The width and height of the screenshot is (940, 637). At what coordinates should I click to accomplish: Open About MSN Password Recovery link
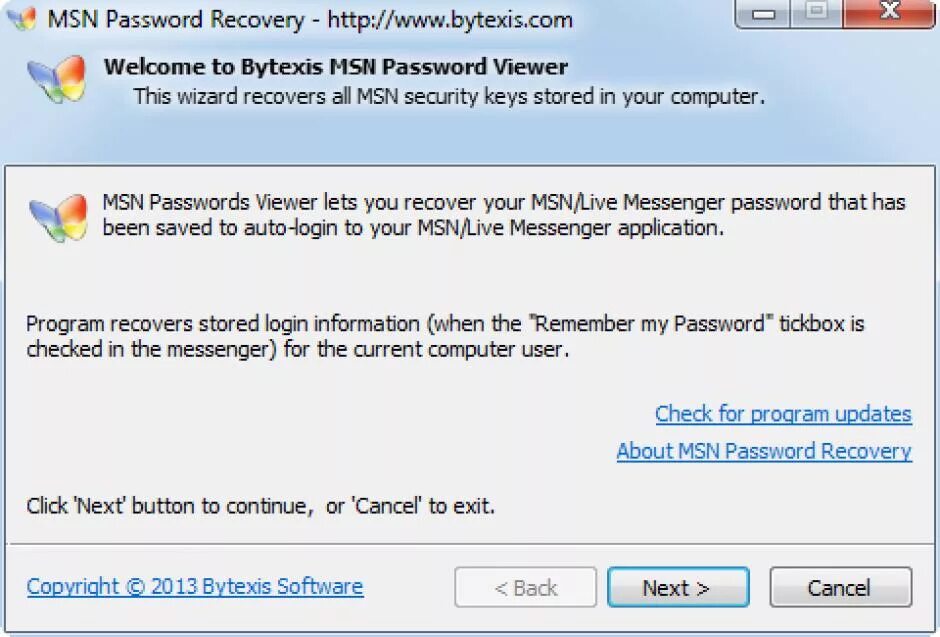[x=763, y=451]
